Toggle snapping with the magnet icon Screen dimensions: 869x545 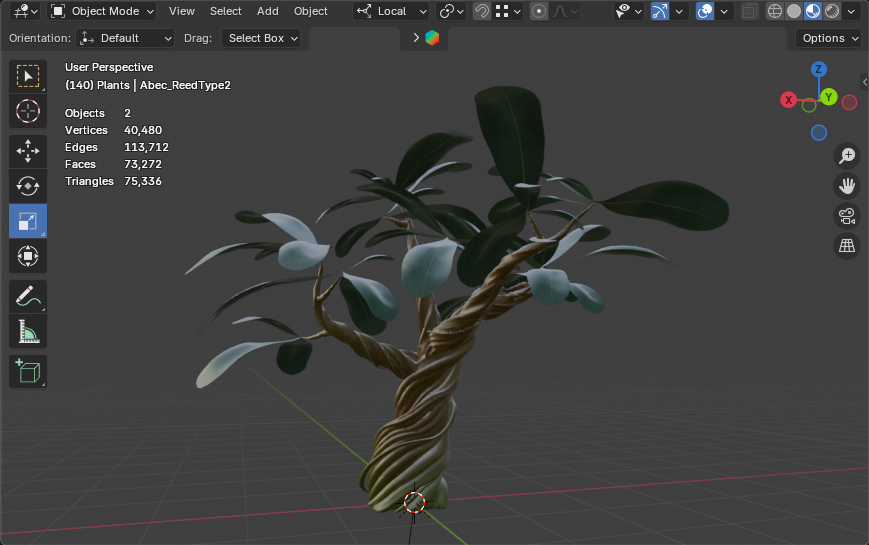[482, 11]
